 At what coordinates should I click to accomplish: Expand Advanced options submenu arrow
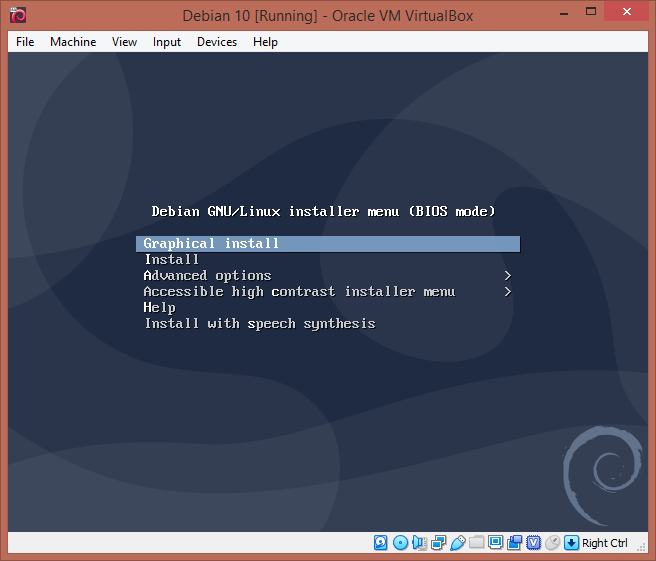pyautogui.click(x=507, y=276)
